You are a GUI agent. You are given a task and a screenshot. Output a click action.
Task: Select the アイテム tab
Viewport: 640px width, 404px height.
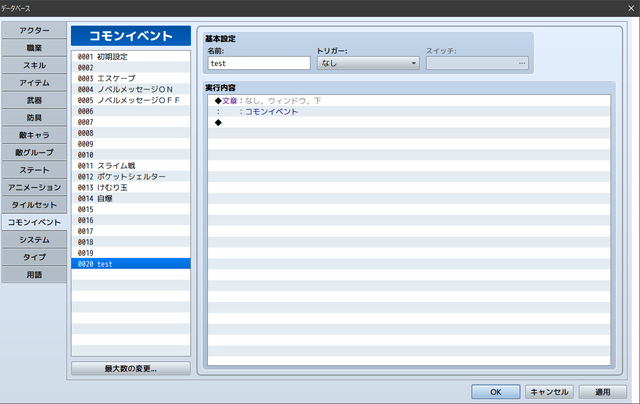click(34, 83)
